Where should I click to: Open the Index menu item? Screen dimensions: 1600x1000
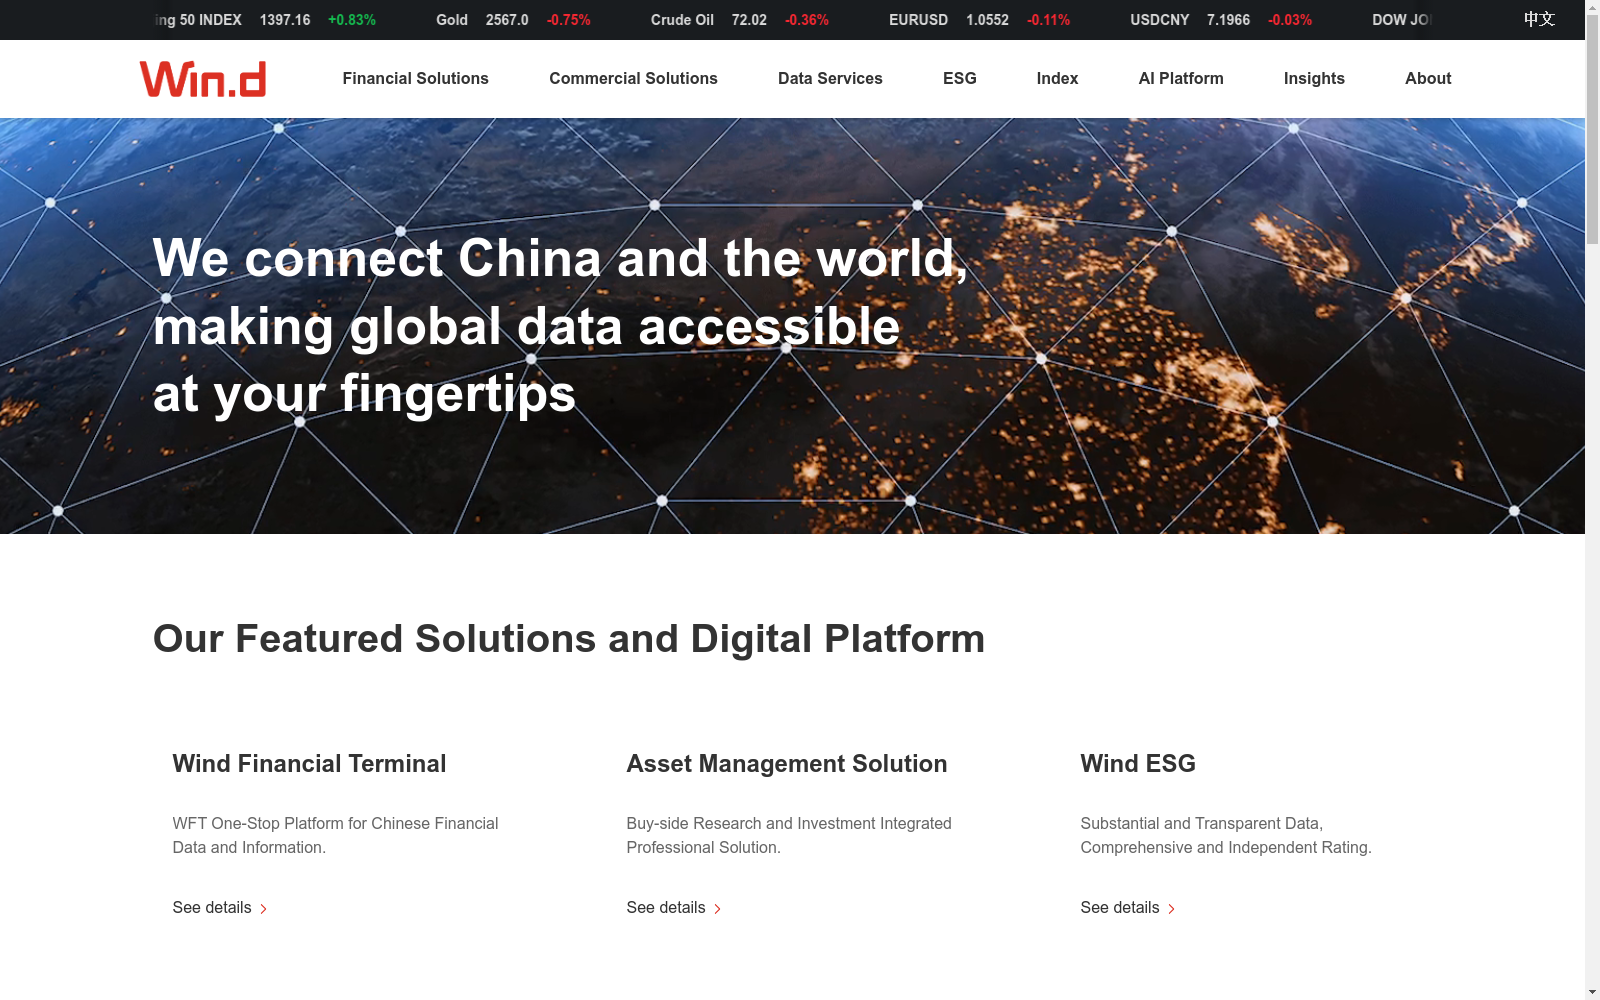click(x=1057, y=78)
